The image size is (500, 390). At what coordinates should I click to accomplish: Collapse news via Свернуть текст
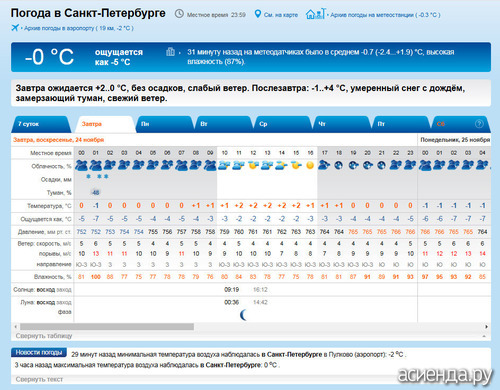coord(39,379)
